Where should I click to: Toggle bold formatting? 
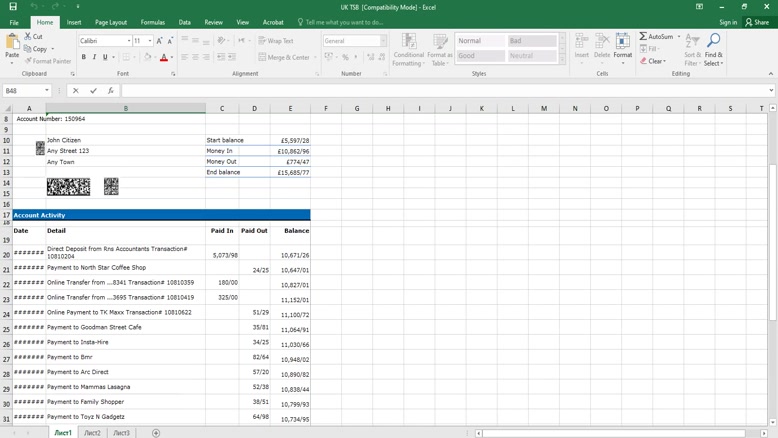pos(83,58)
